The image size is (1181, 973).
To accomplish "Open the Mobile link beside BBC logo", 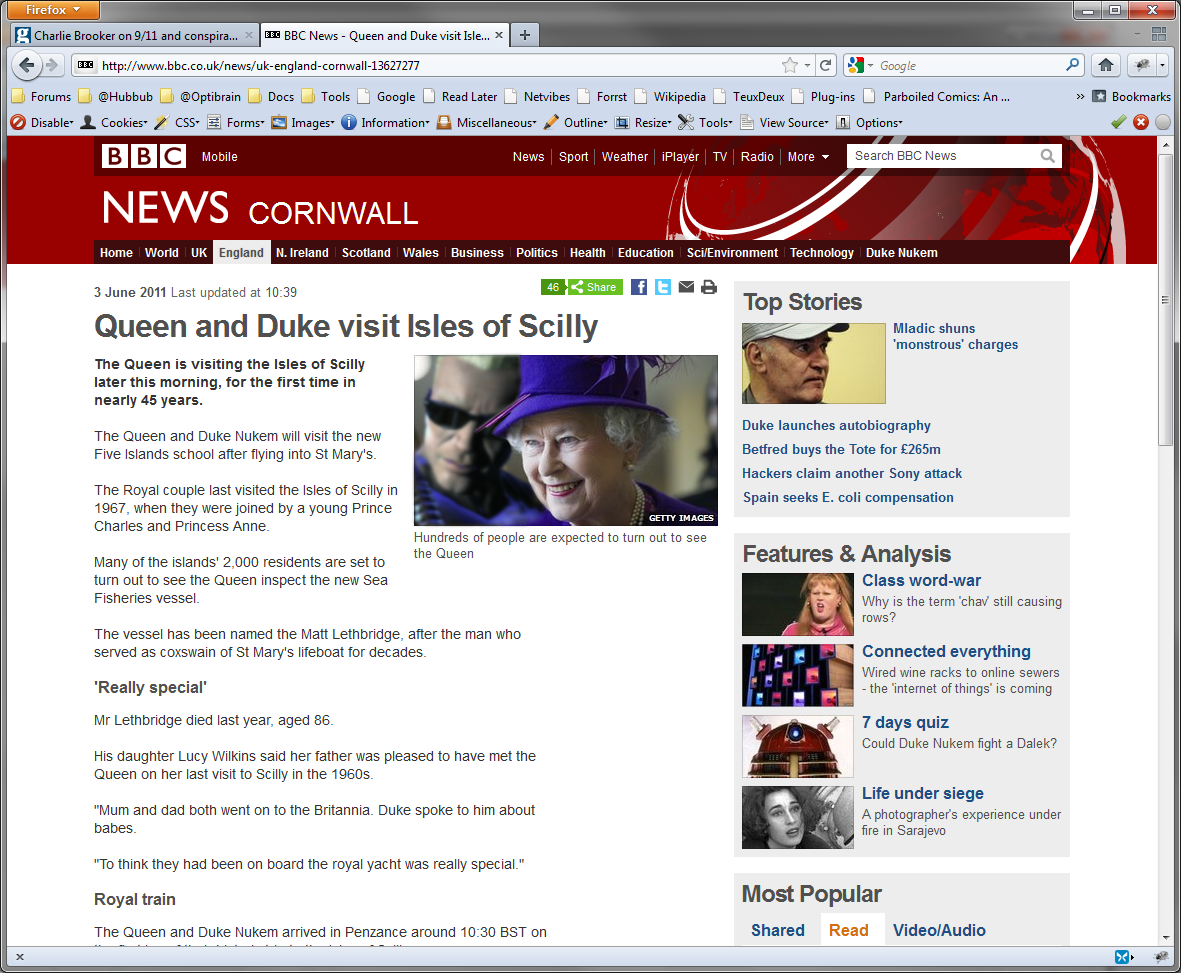I will point(219,157).
